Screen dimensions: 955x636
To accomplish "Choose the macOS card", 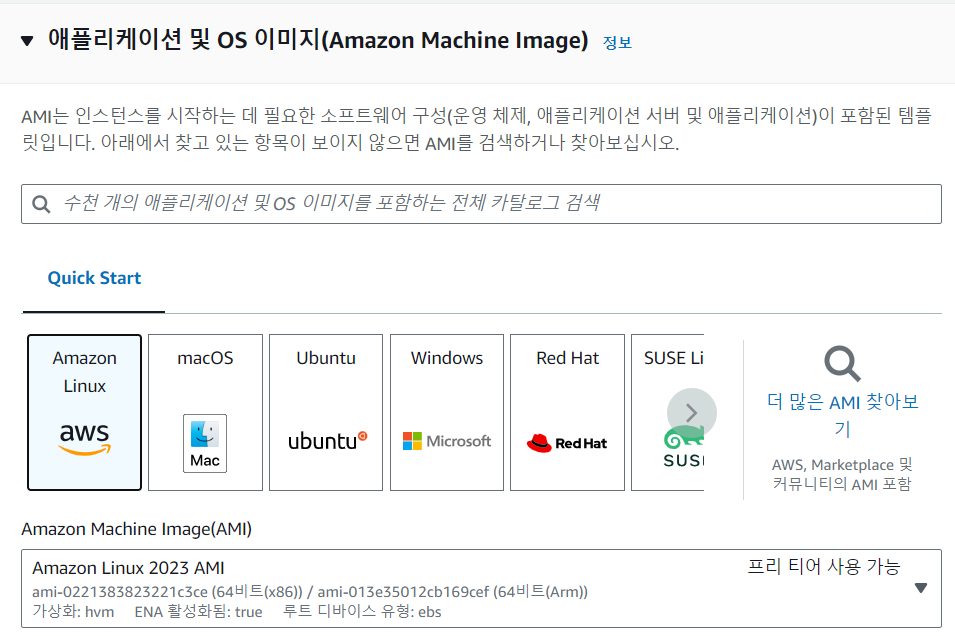I will [205, 412].
